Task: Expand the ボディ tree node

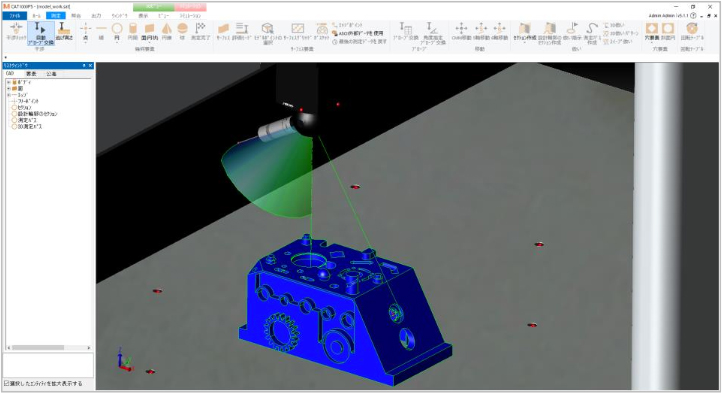Action: pyautogui.click(x=9, y=82)
